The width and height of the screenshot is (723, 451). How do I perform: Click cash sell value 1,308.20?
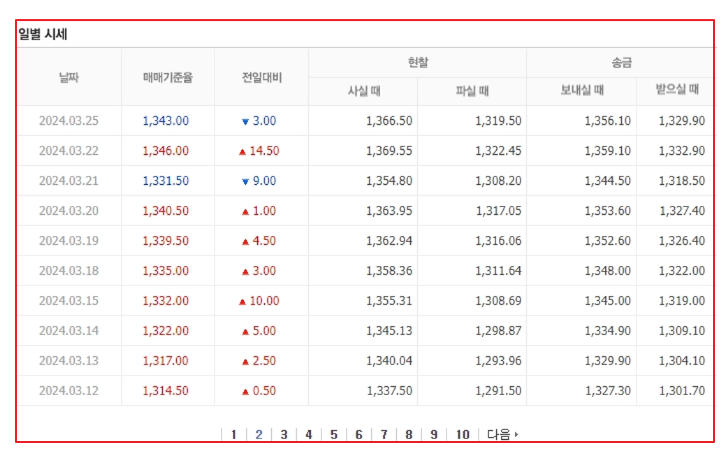coord(498,181)
